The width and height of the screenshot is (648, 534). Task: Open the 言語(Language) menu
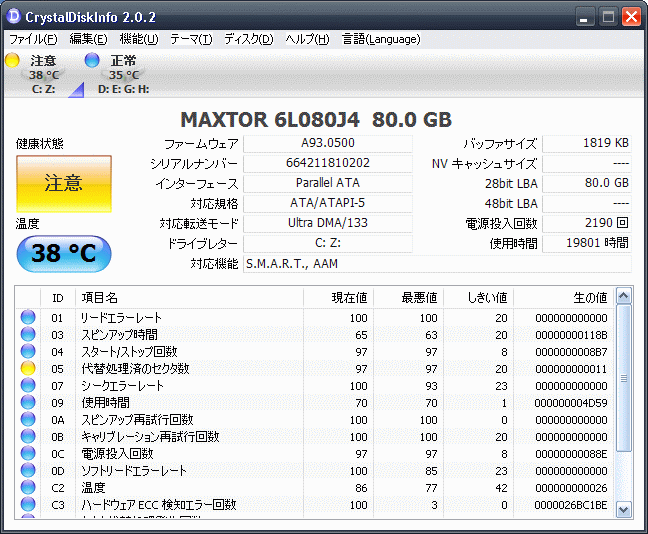tap(381, 39)
